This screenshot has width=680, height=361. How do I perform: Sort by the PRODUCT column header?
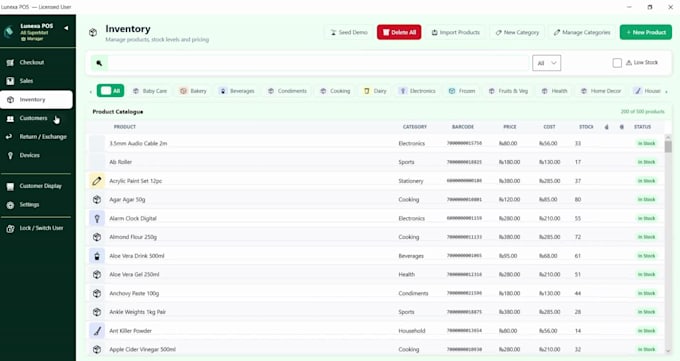(125, 127)
